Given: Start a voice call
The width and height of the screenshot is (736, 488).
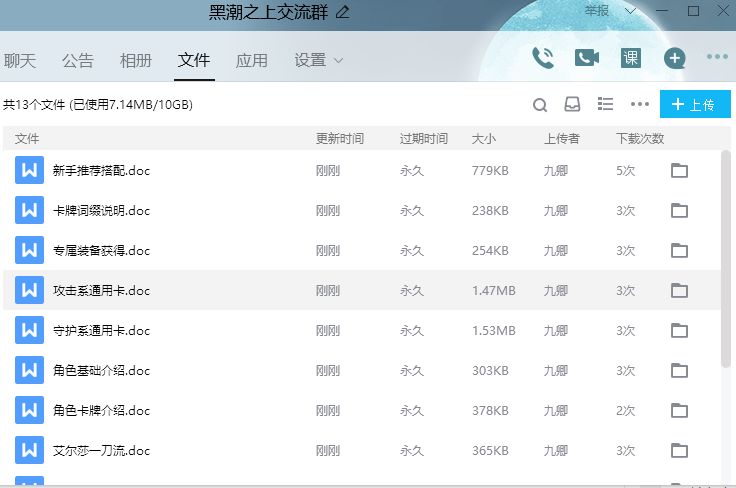Looking at the screenshot, I should click(x=543, y=58).
